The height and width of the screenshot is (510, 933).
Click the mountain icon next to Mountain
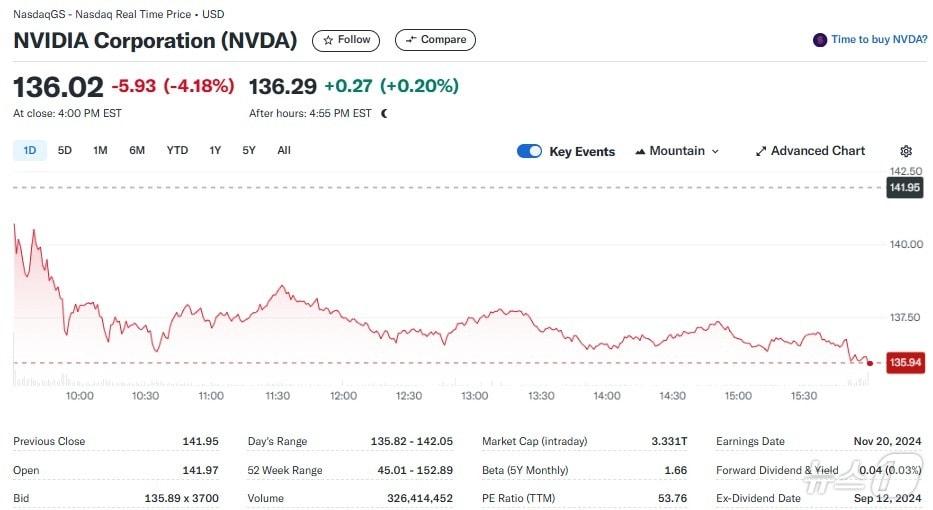[640, 152]
